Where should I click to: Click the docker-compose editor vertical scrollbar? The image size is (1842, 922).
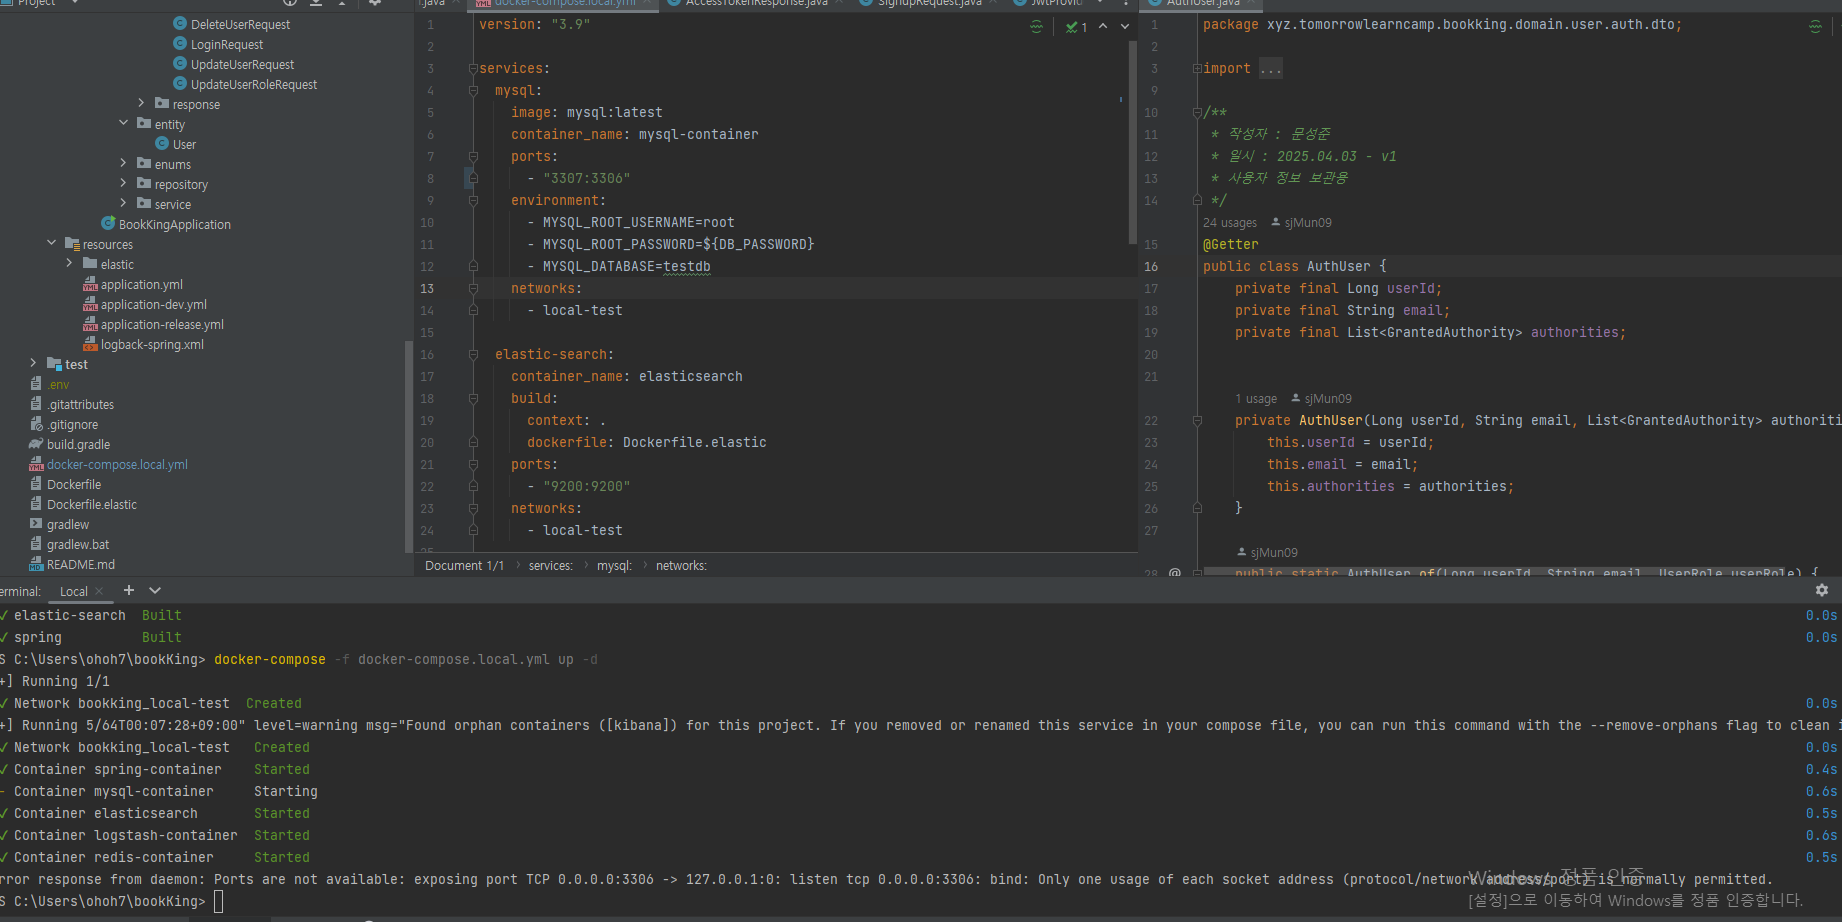[x=1132, y=141]
